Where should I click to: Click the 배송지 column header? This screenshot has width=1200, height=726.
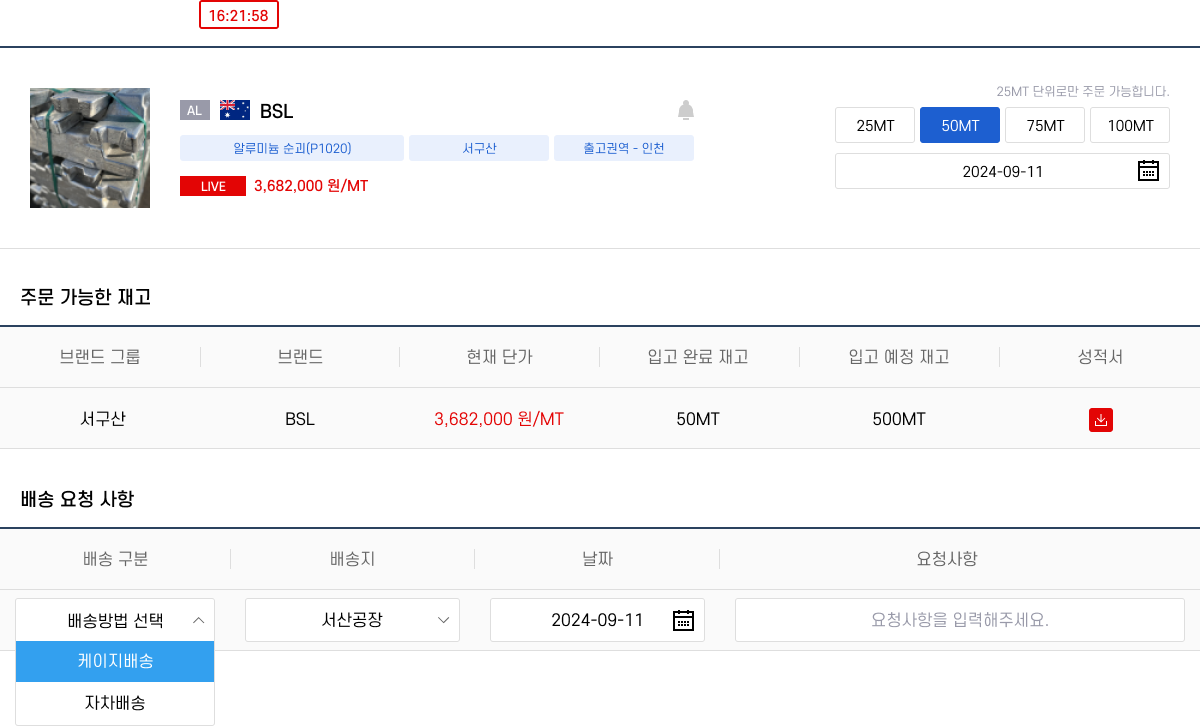(352, 559)
